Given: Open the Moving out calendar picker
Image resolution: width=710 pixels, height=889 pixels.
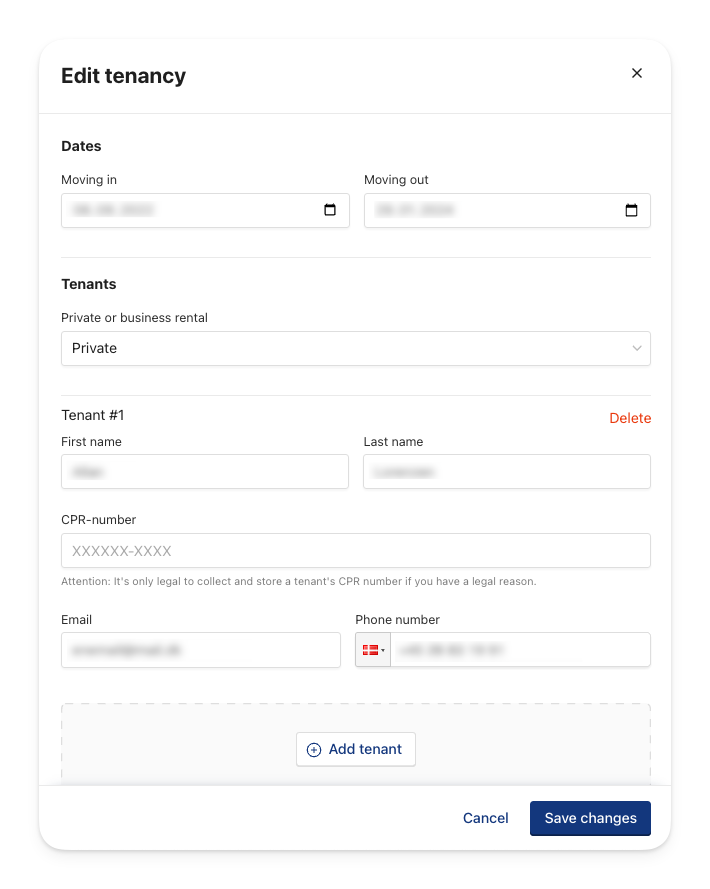Looking at the screenshot, I should (631, 210).
